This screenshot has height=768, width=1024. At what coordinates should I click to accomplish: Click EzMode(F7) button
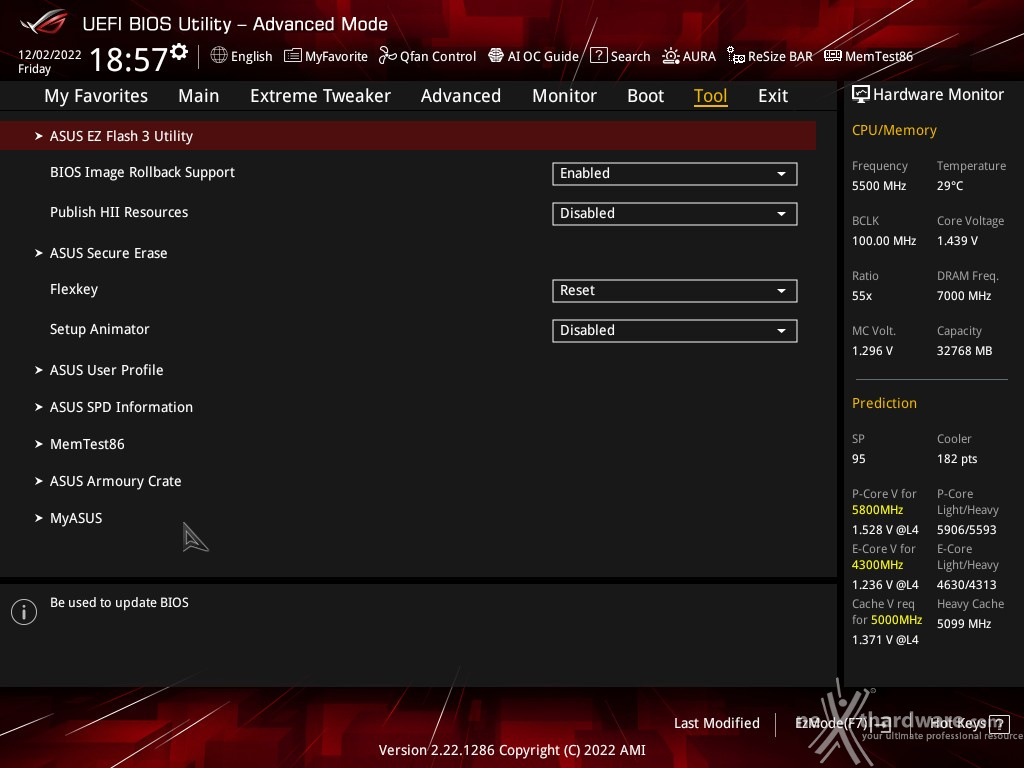842,724
